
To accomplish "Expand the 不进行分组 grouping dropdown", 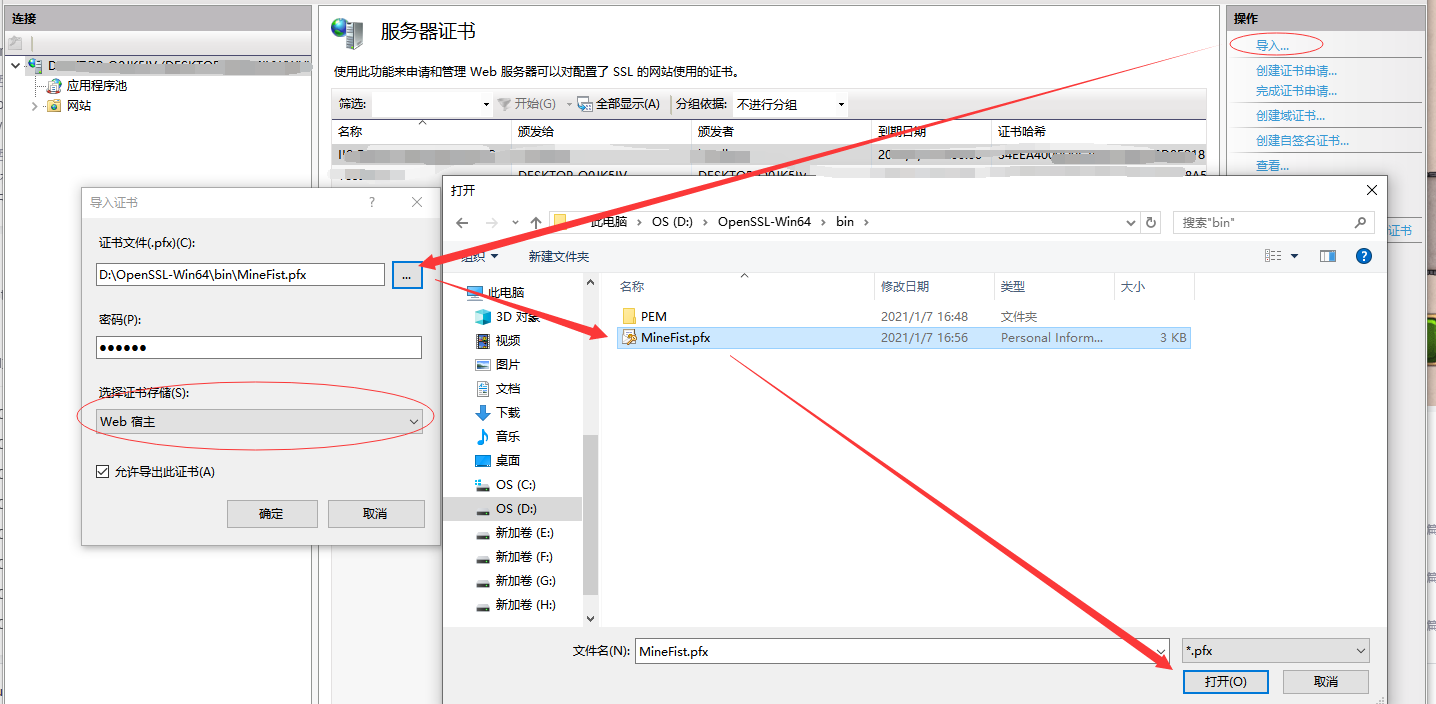I will pyautogui.click(x=842, y=104).
